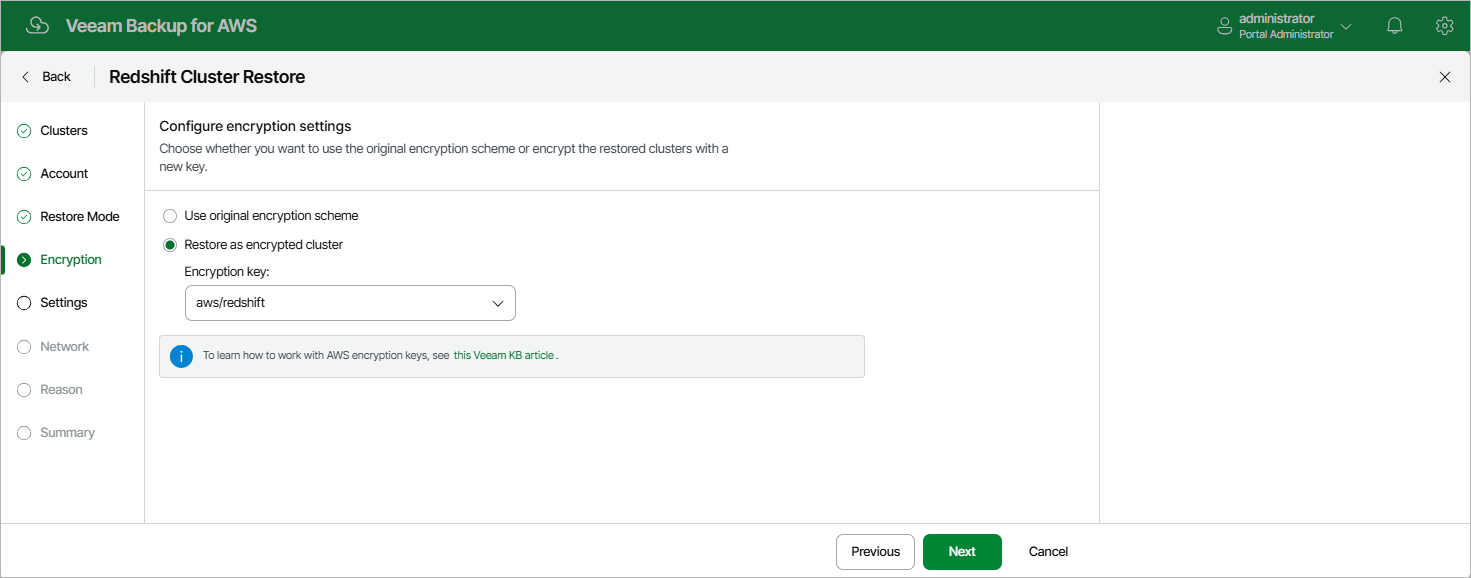Go to the Clusters step
The height and width of the screenshot is (578, 1471).
(x=64, y=131)
